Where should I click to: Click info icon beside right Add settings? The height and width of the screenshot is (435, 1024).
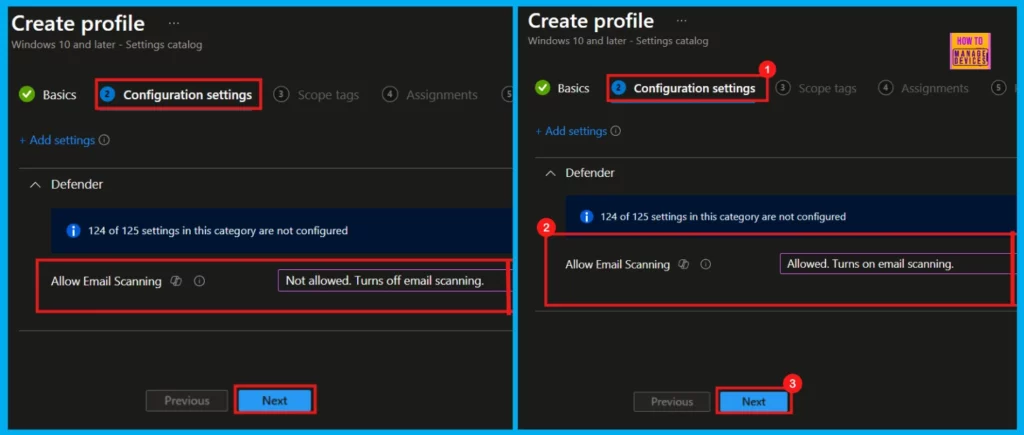(615, 131)
